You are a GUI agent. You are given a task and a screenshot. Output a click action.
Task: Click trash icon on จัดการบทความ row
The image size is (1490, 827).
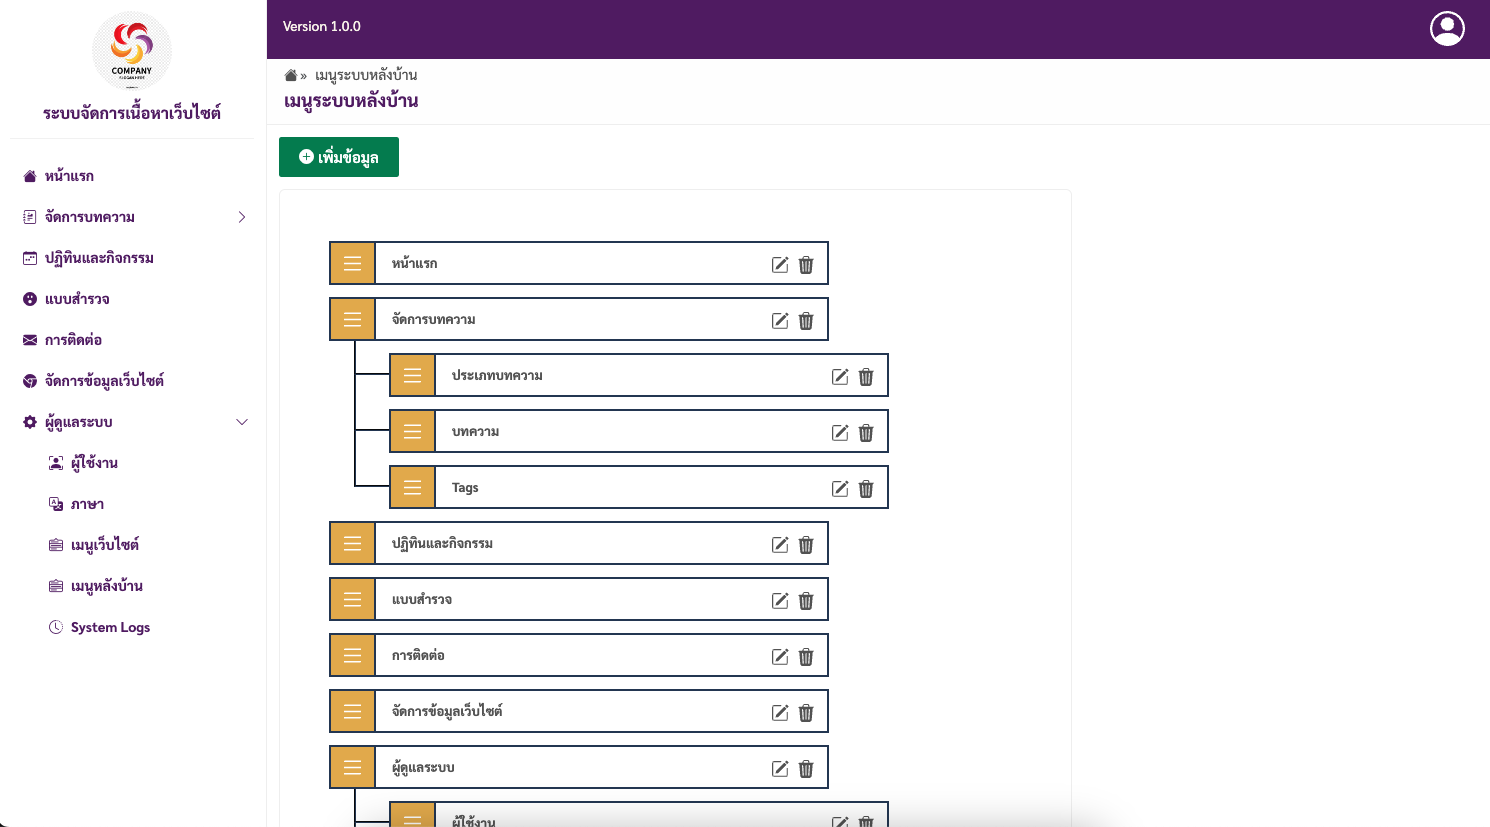tap(806, 320)
